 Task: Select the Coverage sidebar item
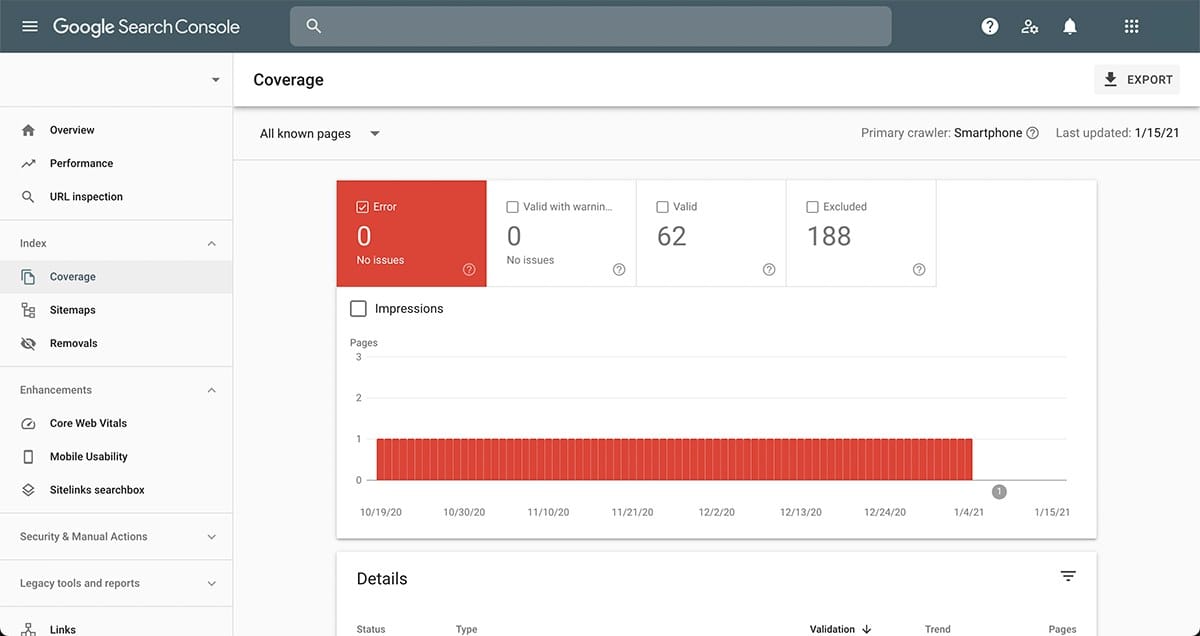[116, 277]
